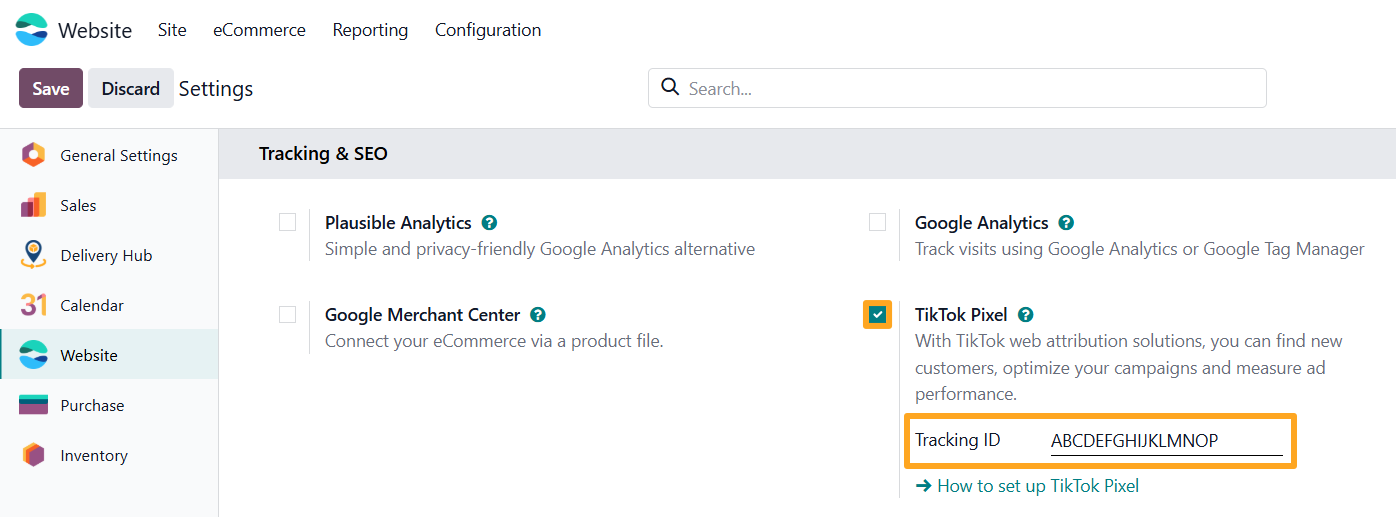Viewport: 1396px width, 517px height.
Task: Select the Delivery Hub sidebar label
Action: pos(106,255)
